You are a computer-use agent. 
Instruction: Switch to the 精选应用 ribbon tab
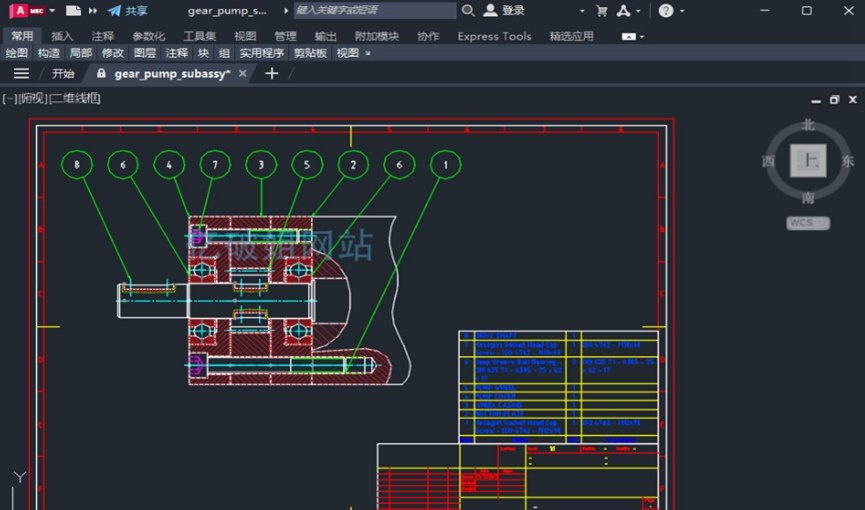tap(572, 36)
